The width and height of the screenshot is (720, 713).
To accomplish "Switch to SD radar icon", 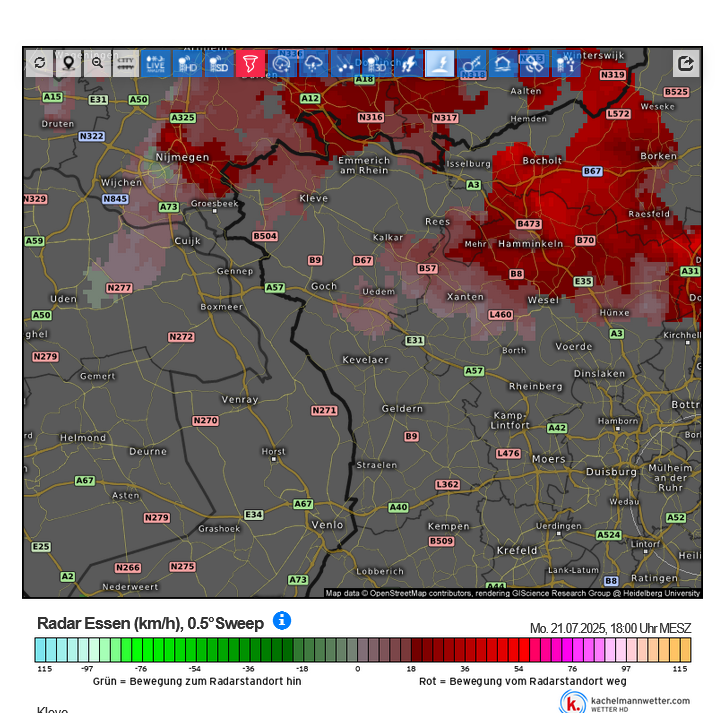I will (x=219, y=63).
